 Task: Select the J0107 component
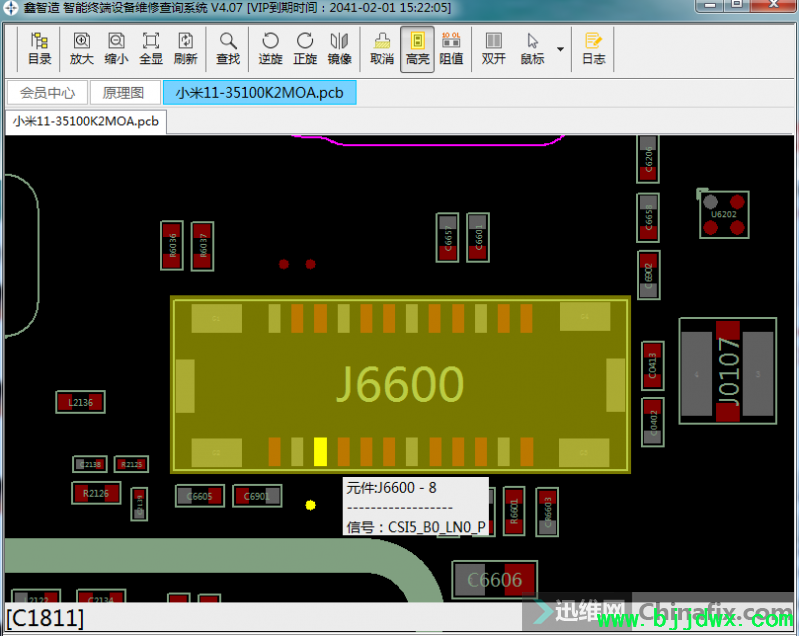coord(728,371)
